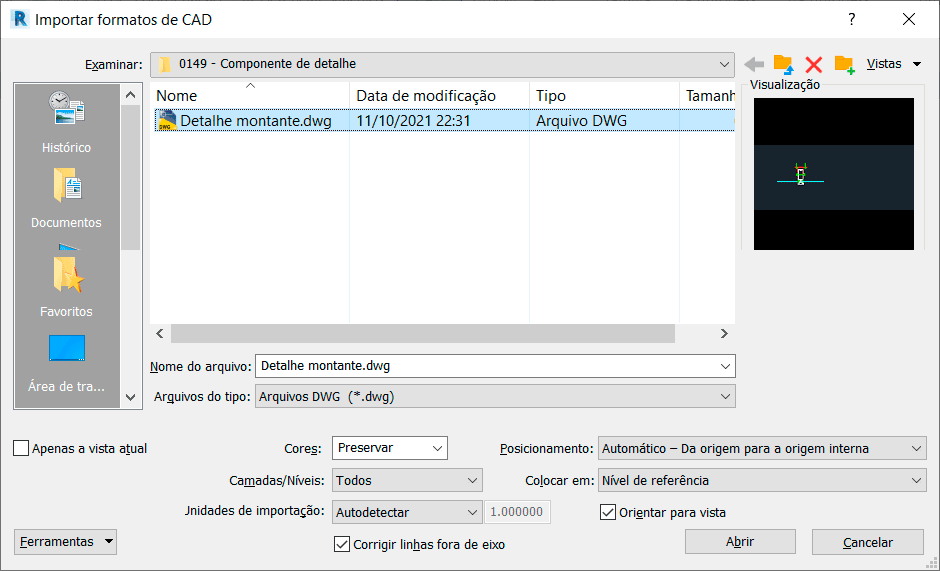This screenshot has width=940, height=571.
Task: Click the Cancelar button
Action: (867, 542)
